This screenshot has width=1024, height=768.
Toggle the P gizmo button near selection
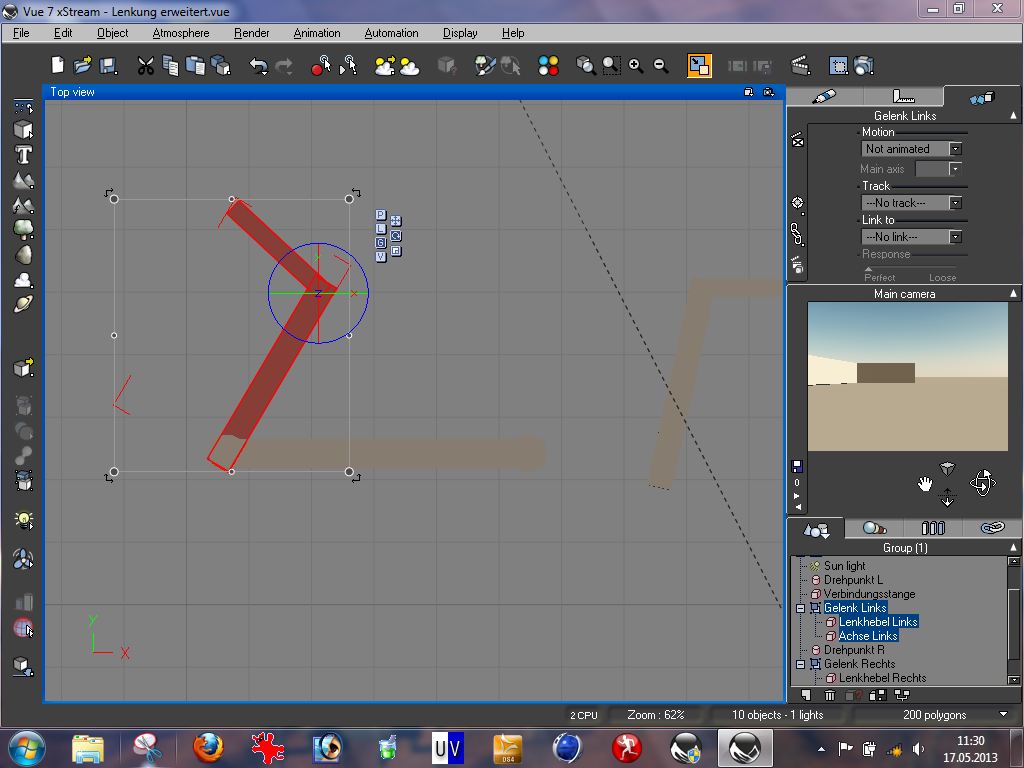[x=381, y=215]
